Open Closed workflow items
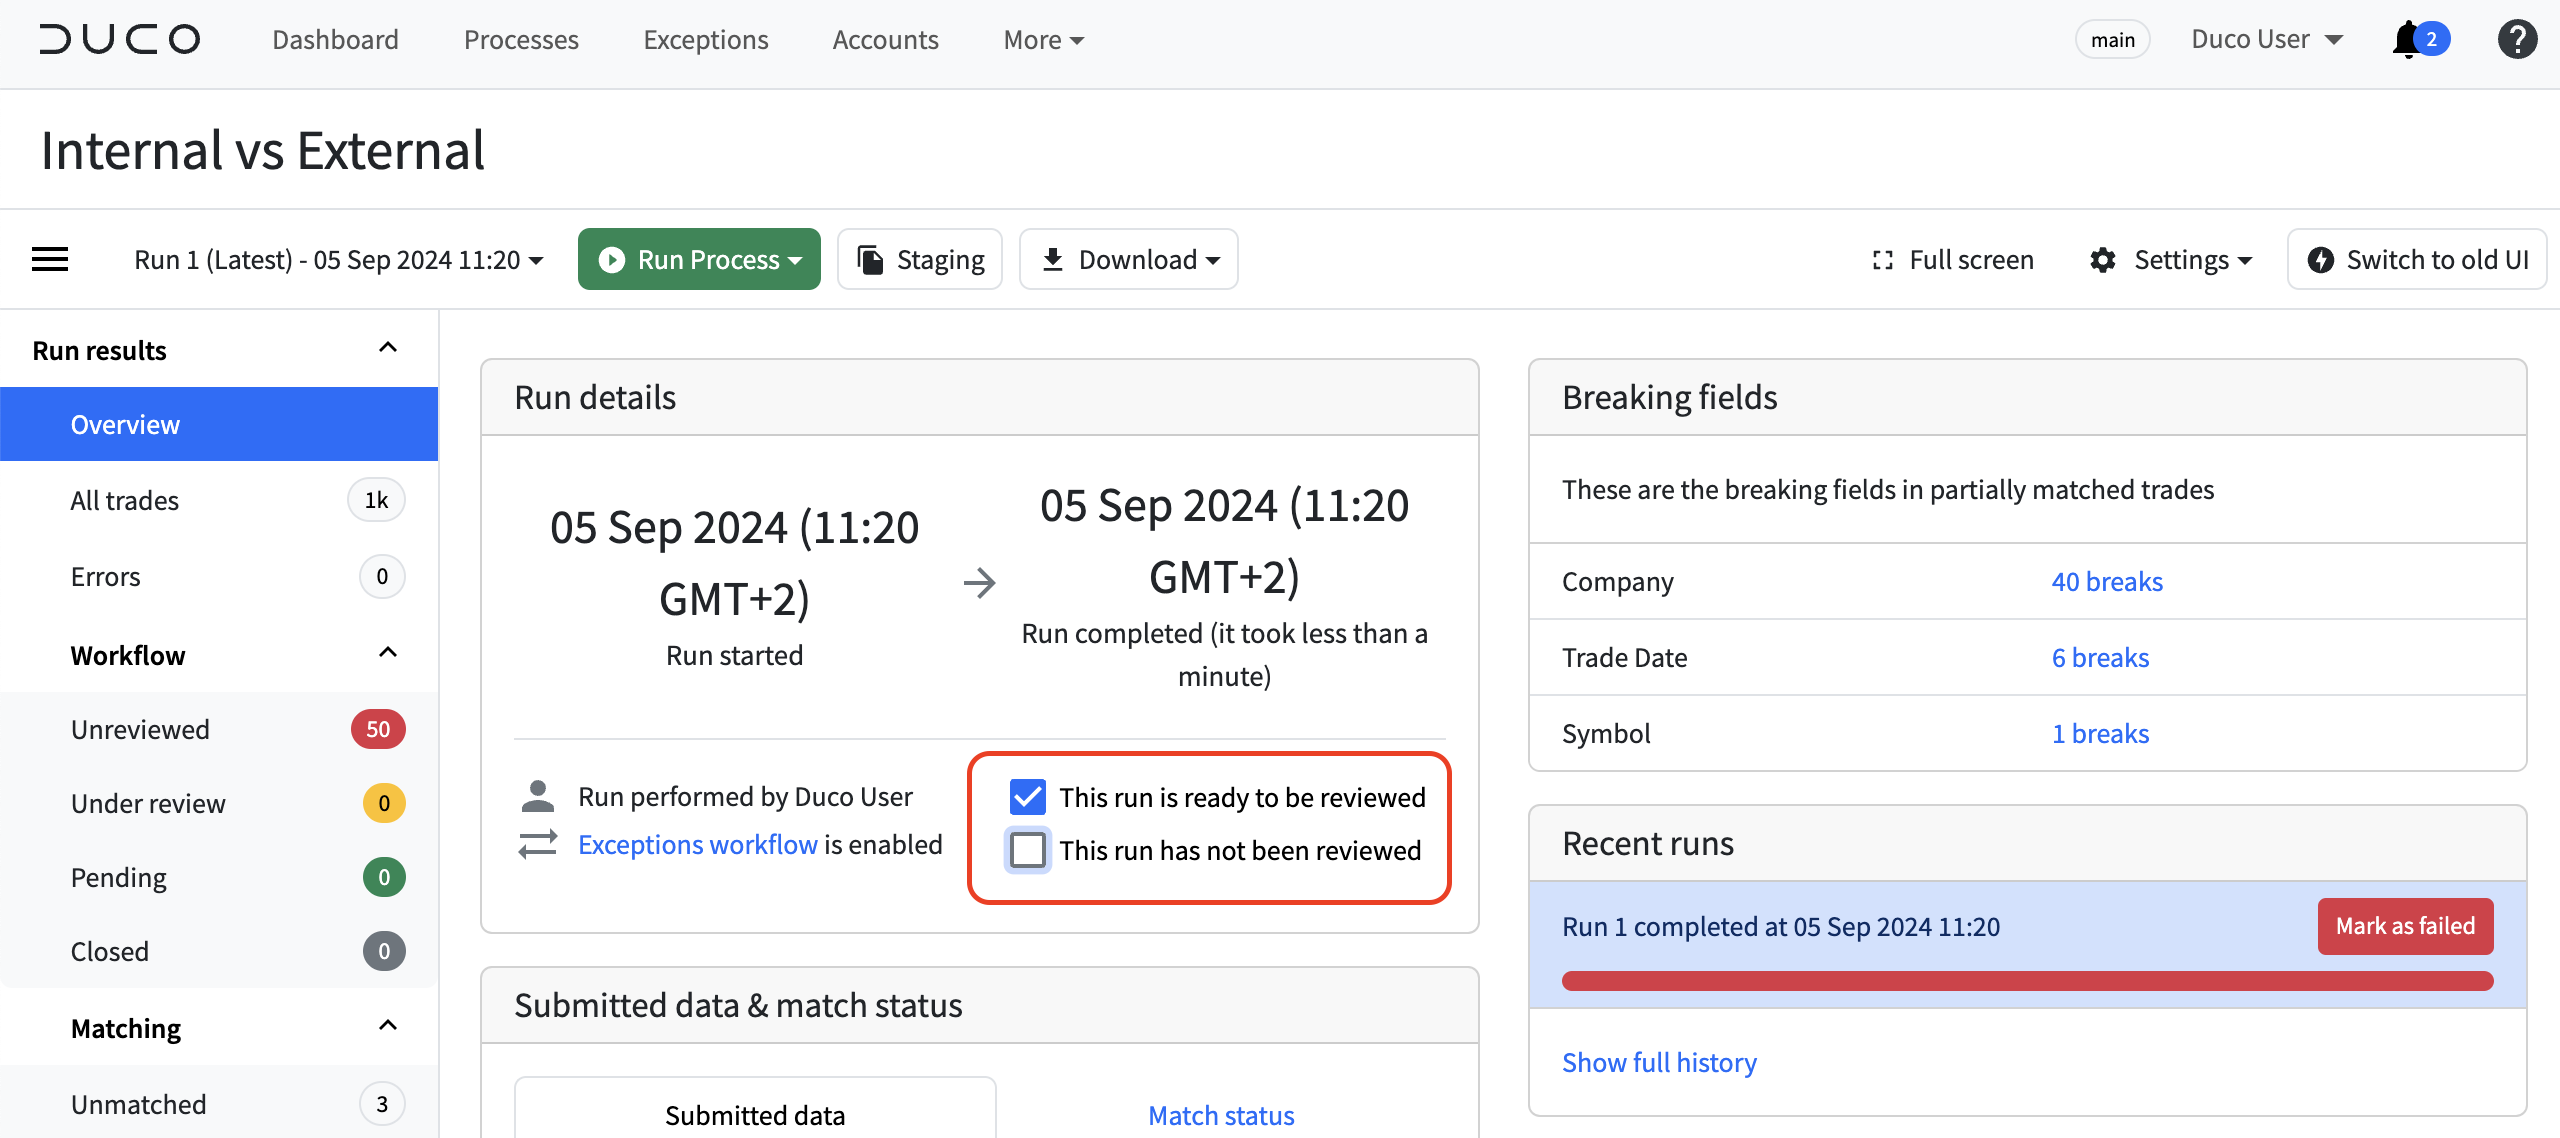 click(x=219, y=951)
